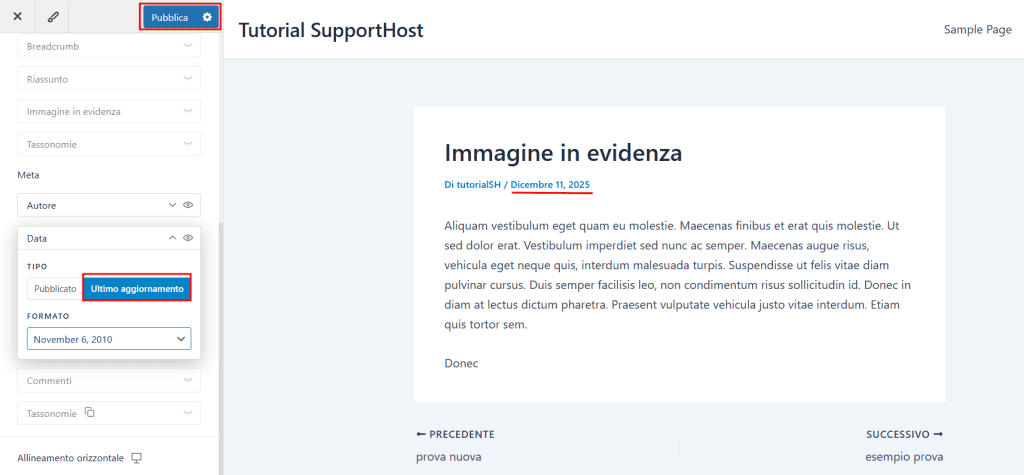Viewport: 1024px width, 475px height.
Task: Show the hidden Commenti element
Action: pyautogui.click(x=187, y=381)
